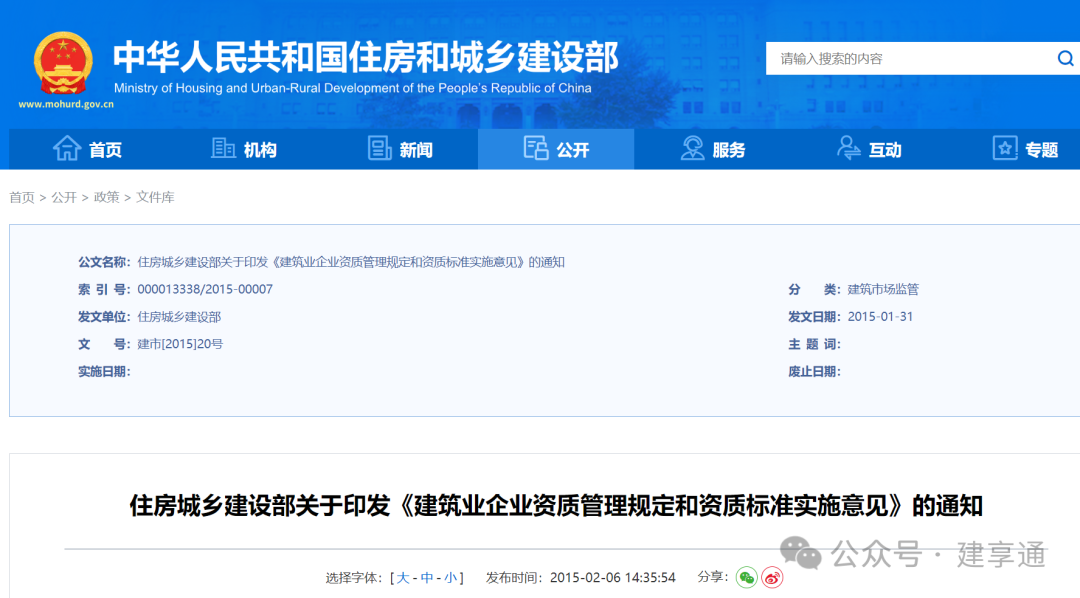Go to 首页 in the breadcrumb
The height and width of the screenshot is (598, 1080).
click(x=22, y=198)
